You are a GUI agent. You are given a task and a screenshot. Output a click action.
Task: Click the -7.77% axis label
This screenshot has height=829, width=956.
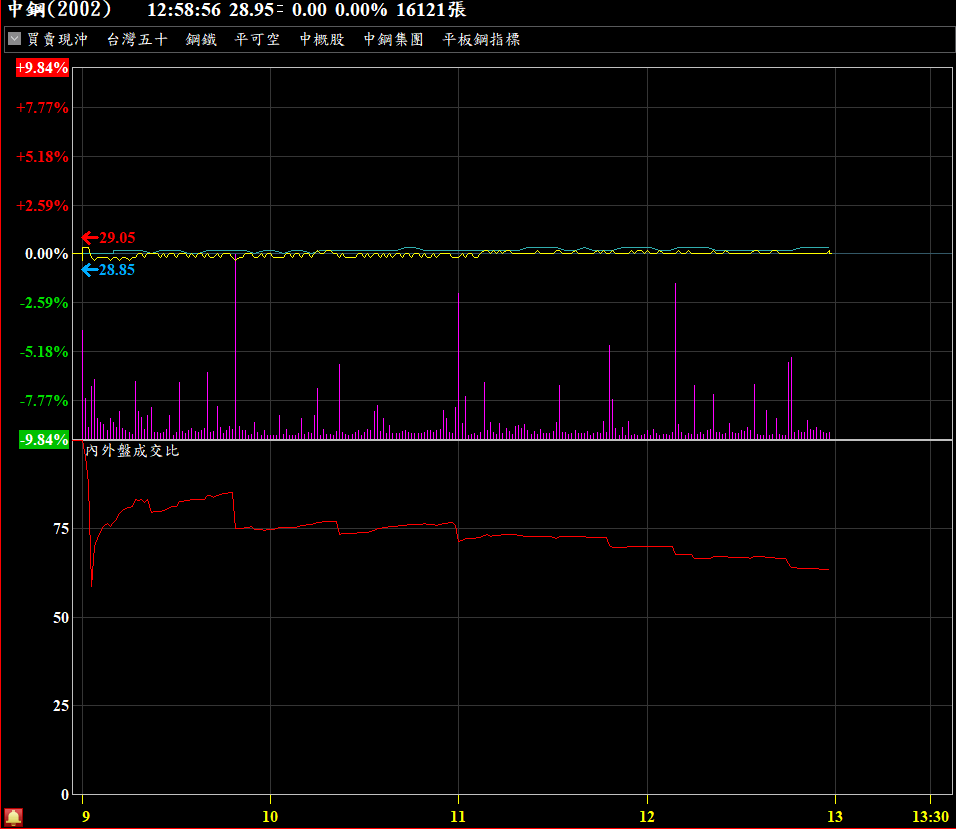coord(44,400)
